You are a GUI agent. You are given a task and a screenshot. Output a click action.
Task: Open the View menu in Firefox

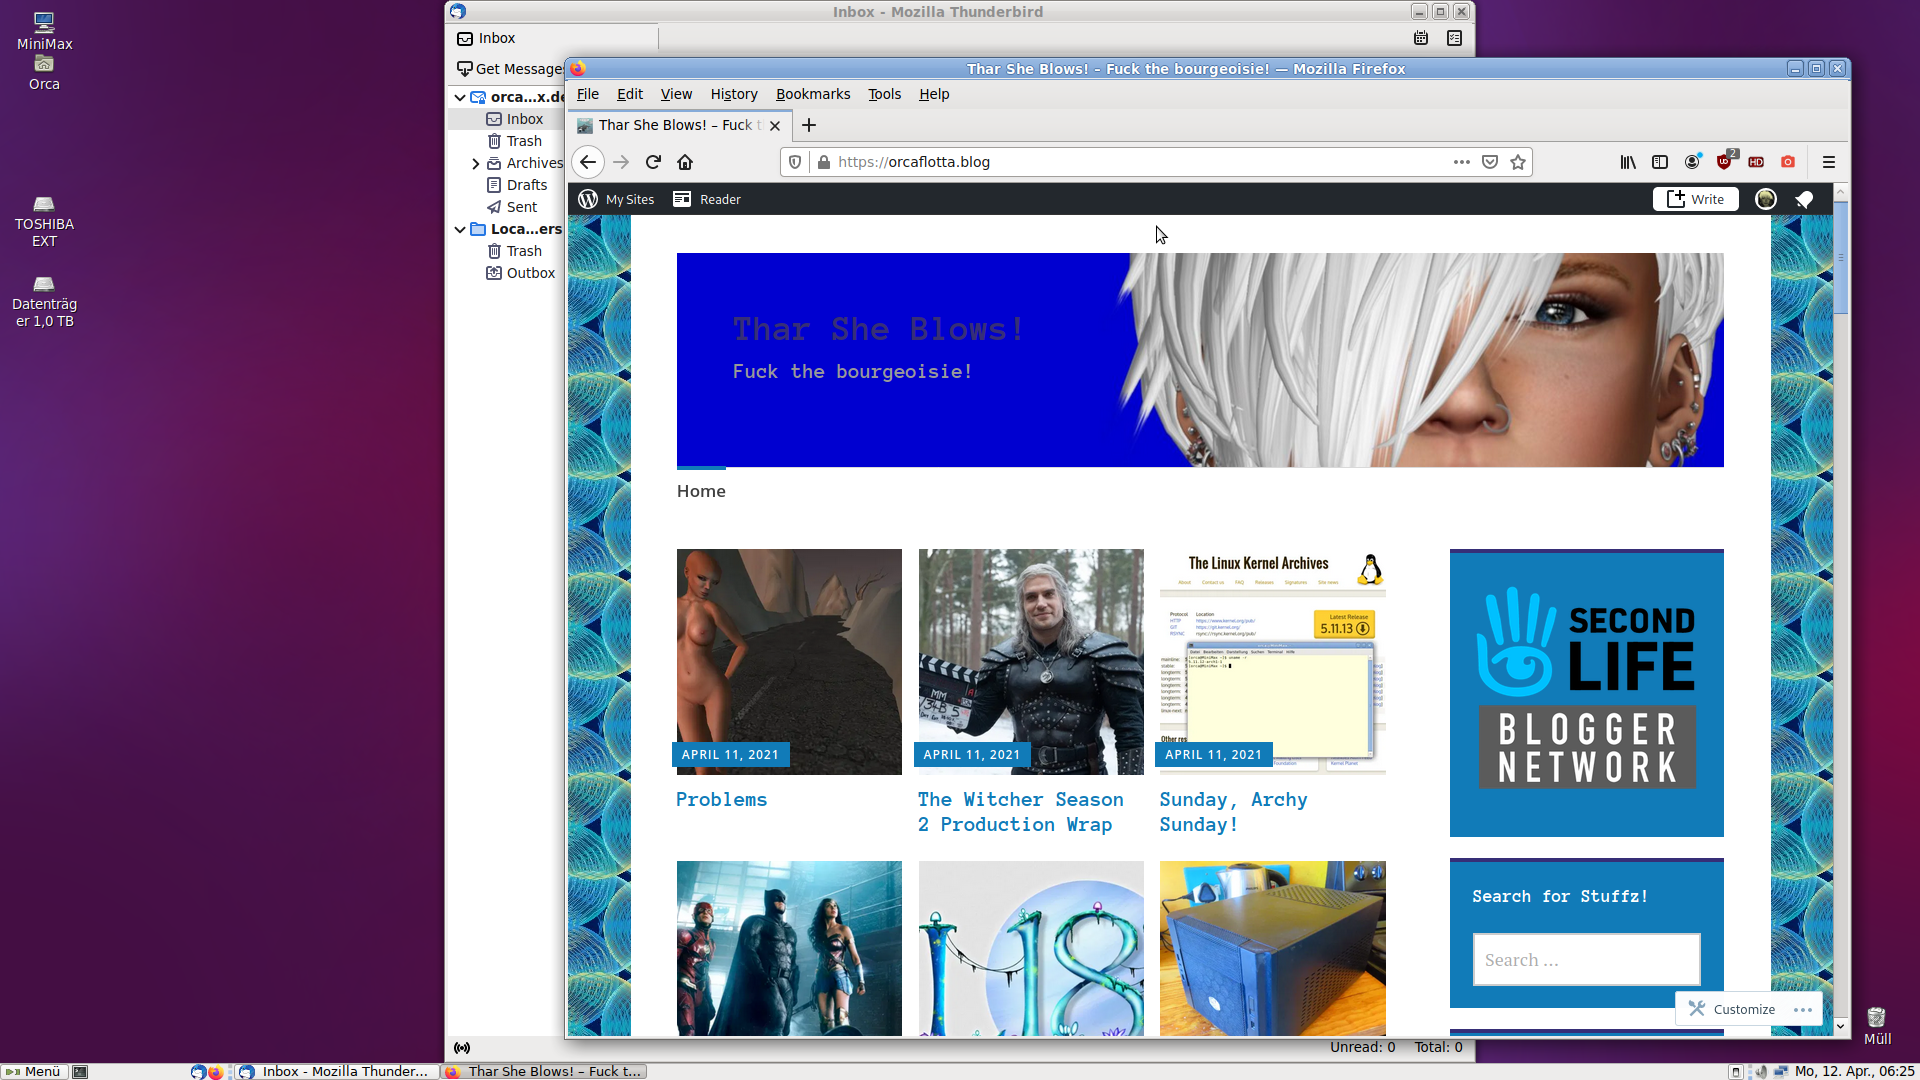tap(676, 94)
